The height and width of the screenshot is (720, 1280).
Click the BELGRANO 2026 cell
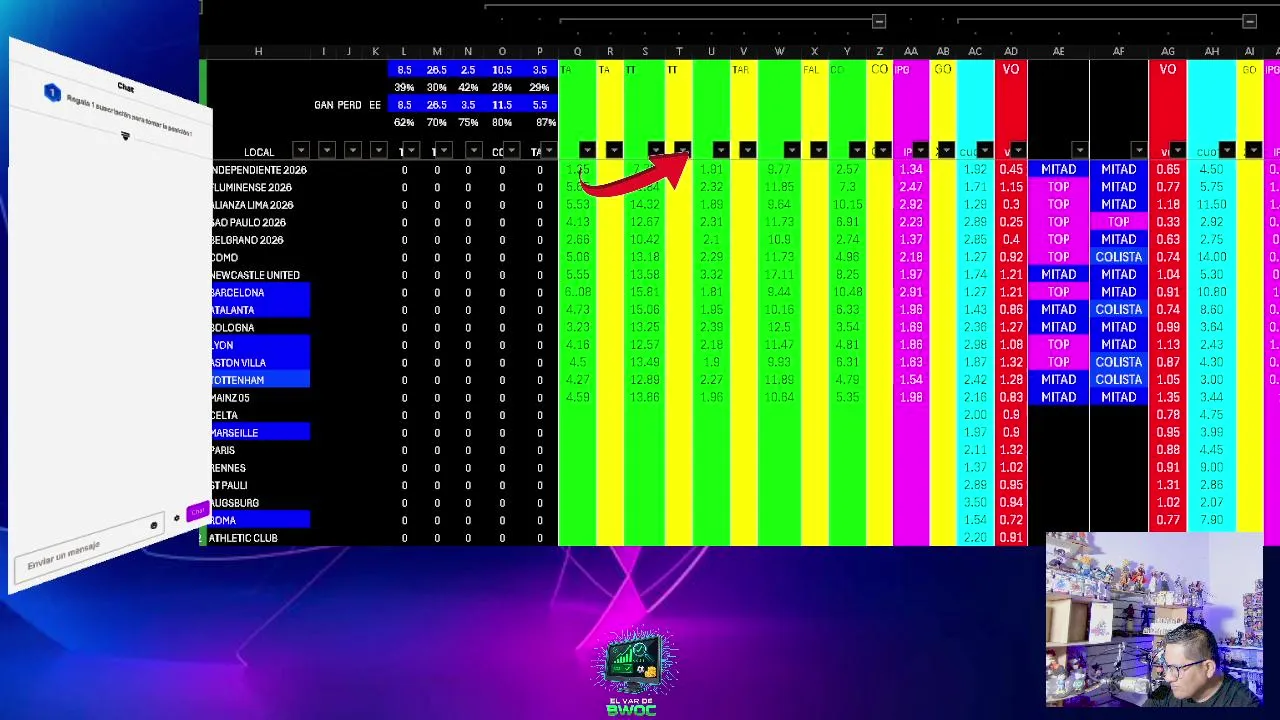259,240
